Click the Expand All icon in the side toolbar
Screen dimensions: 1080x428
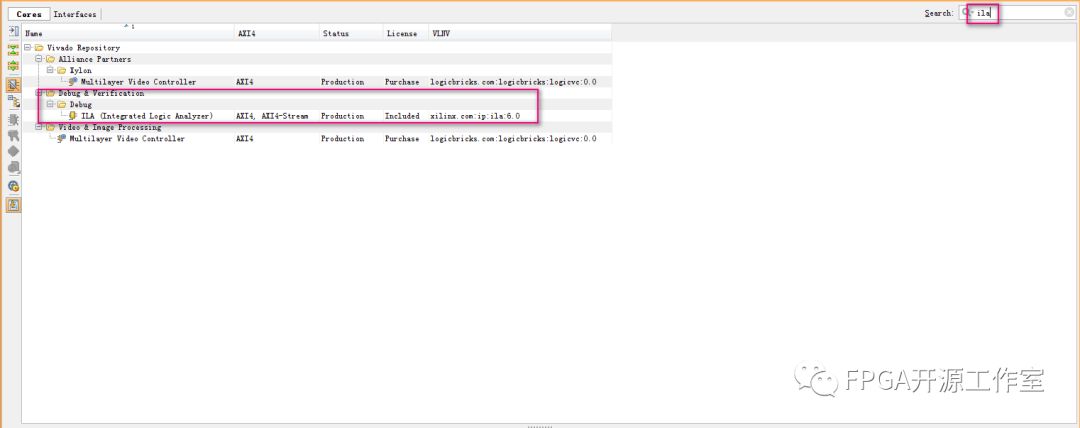coord(13,65)
